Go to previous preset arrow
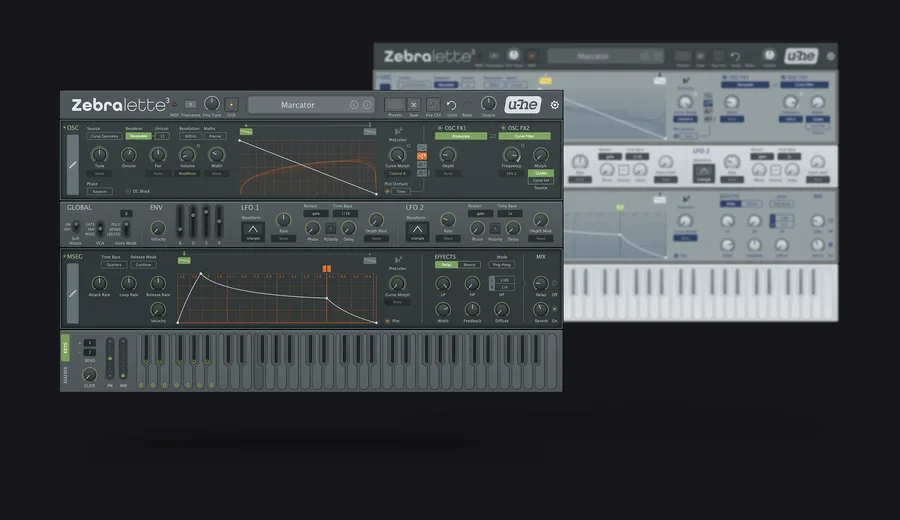Image resolution: width=900 pixels, height=520 pixels. click(x=354, y=105)
